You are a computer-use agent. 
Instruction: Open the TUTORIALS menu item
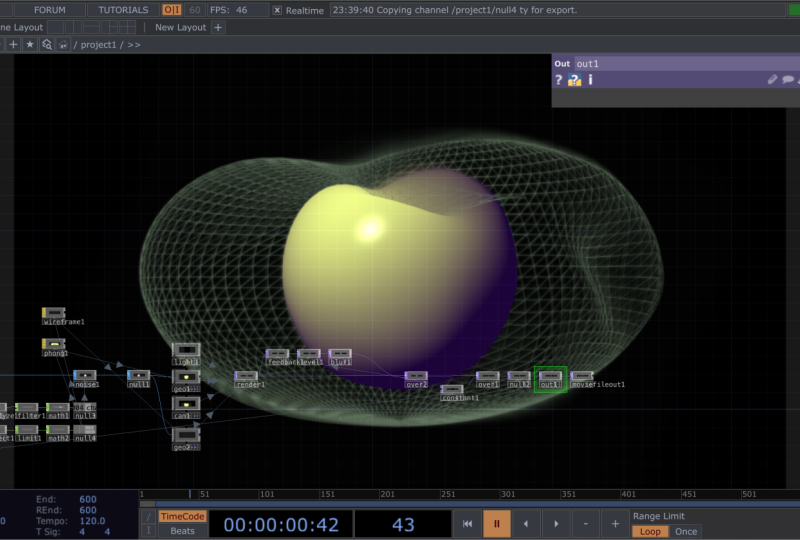click(123, 10)
